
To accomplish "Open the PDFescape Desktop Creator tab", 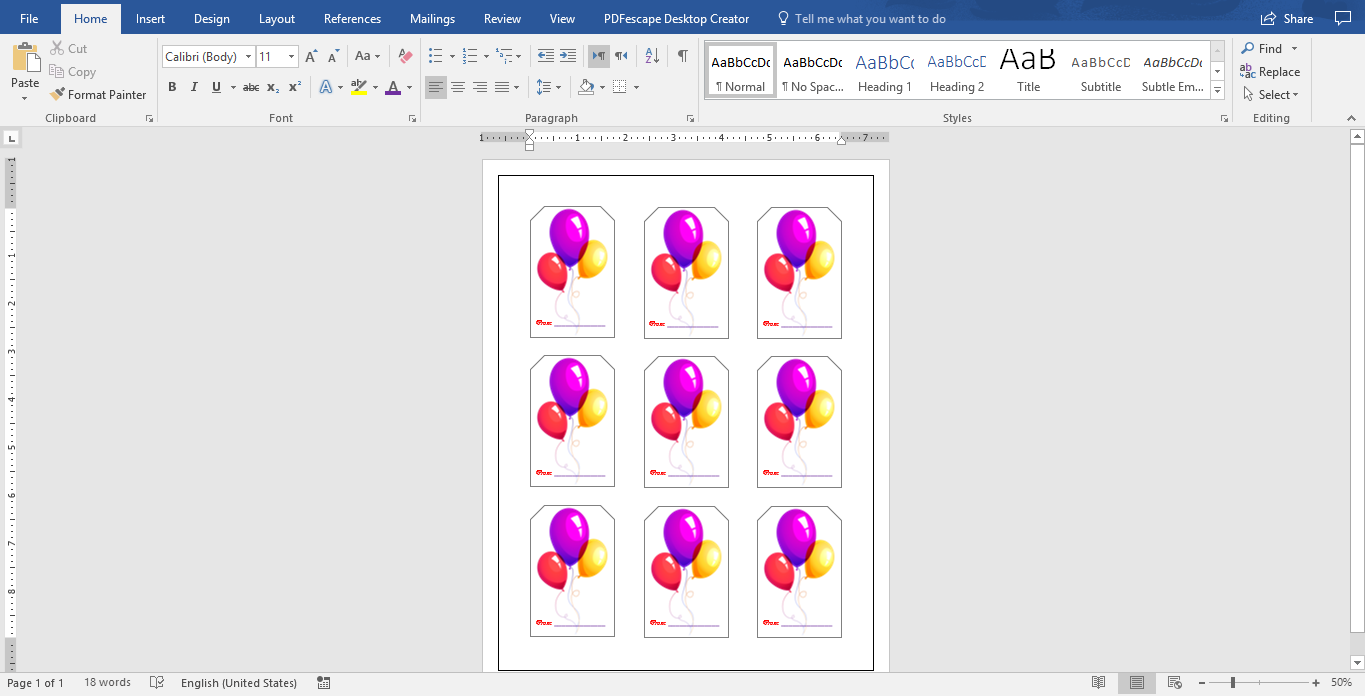I will tap(675, 18).
